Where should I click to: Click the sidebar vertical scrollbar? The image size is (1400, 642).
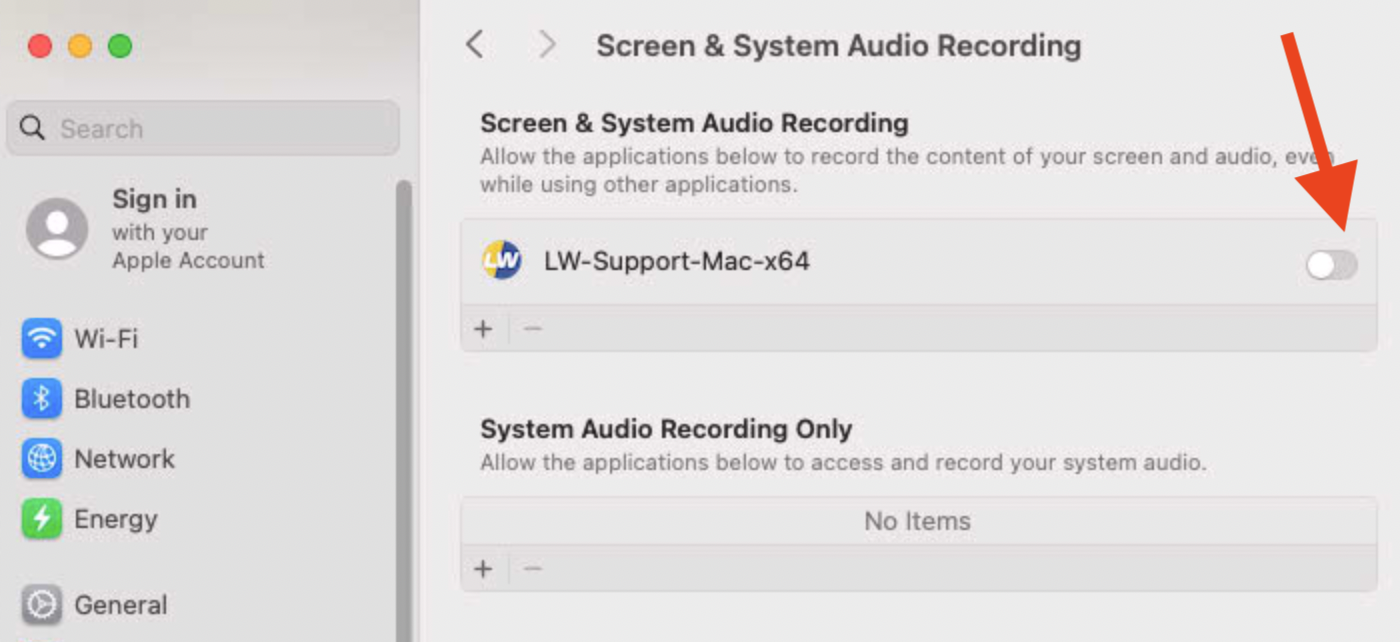pos(404,400)
